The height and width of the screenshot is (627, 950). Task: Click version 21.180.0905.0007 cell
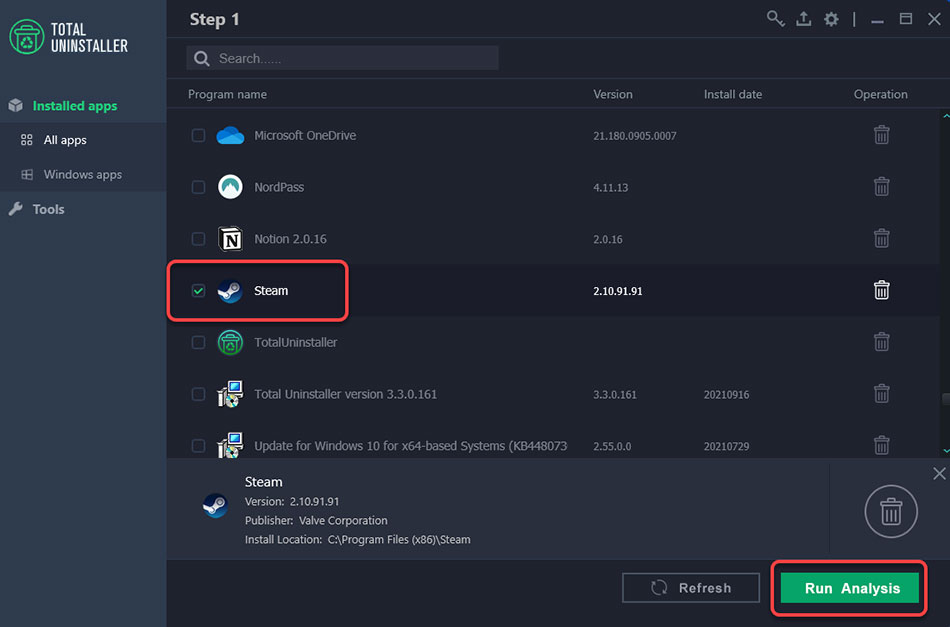[634, 136]
